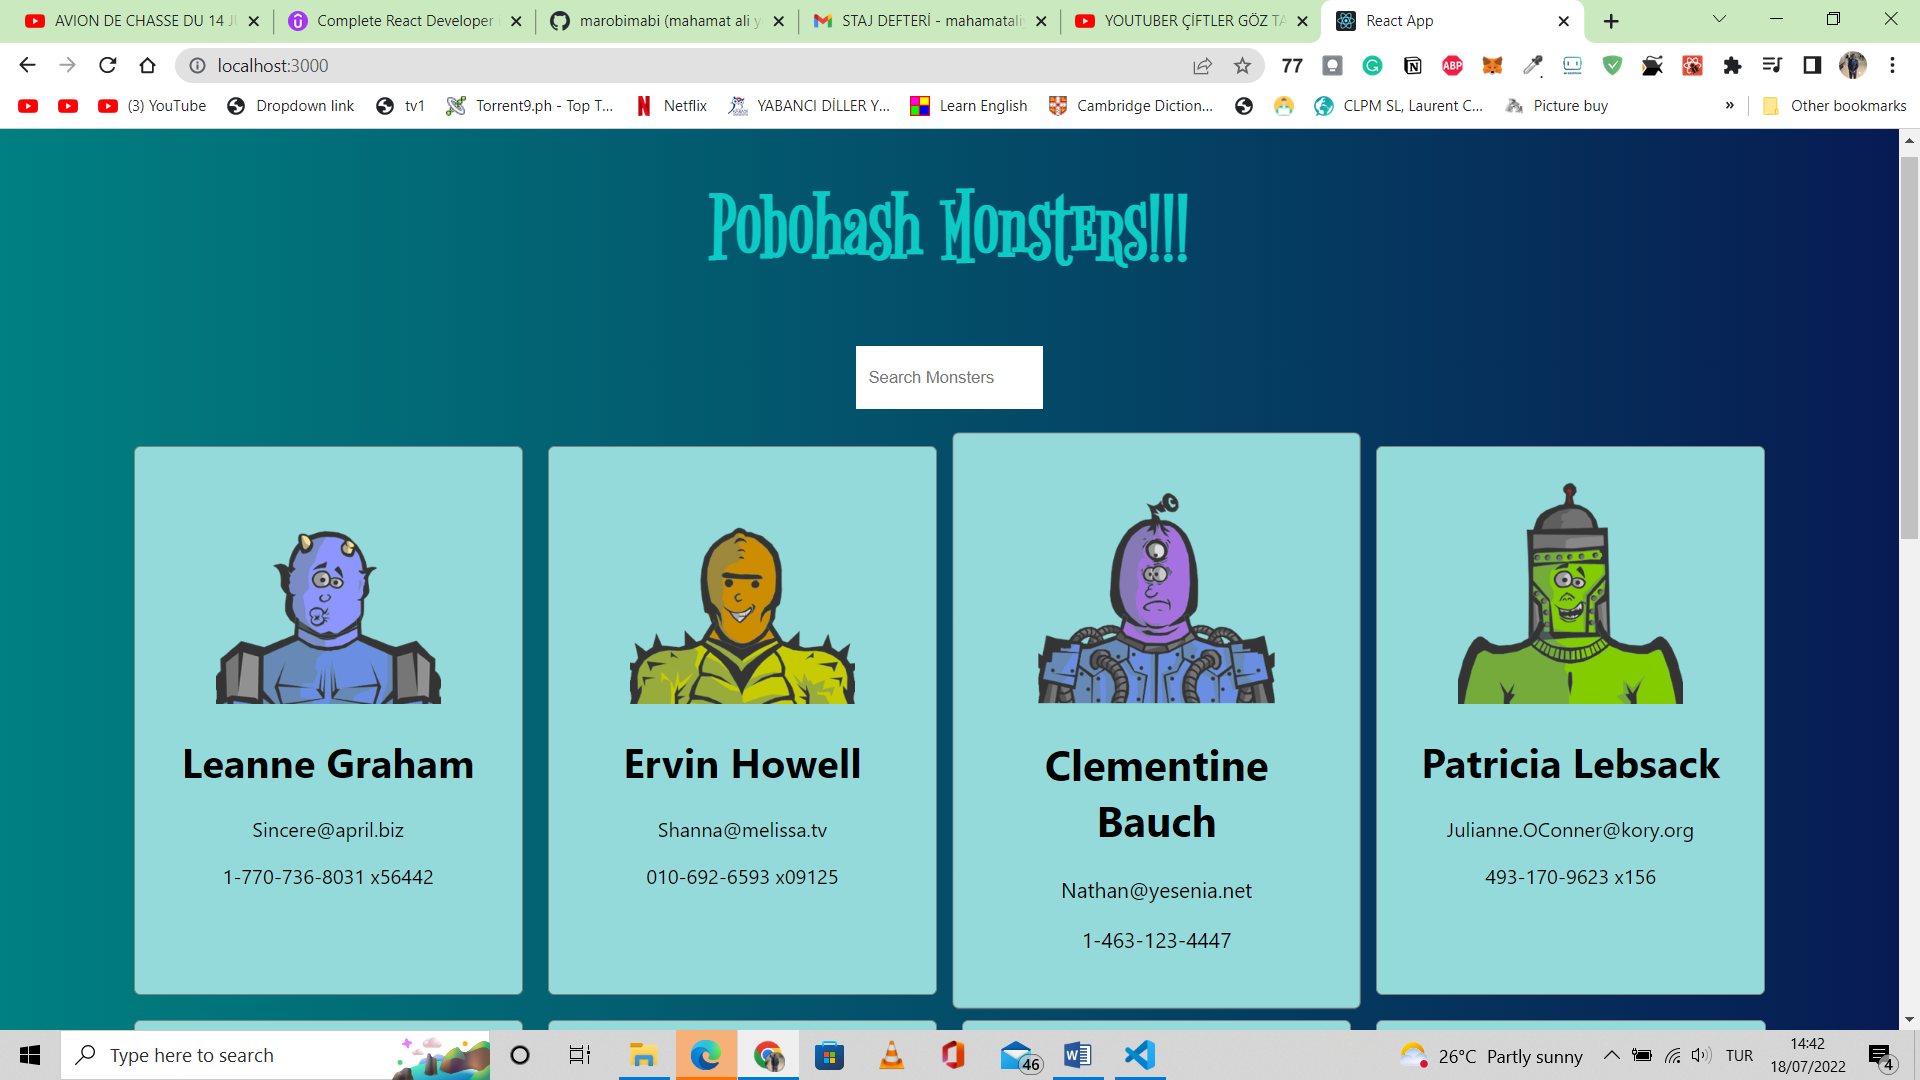Open the tab search chevron menu
Viewport: 1920px width, 1080px height.
(1718, 19)
